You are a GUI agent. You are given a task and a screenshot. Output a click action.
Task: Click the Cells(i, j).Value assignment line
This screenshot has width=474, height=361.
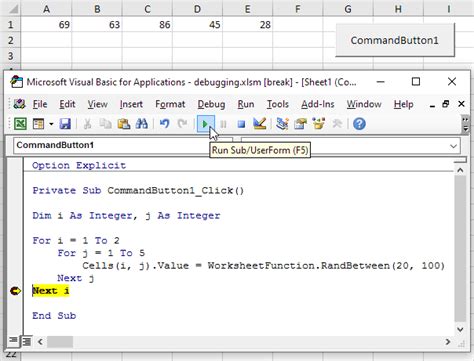point(263,266)
